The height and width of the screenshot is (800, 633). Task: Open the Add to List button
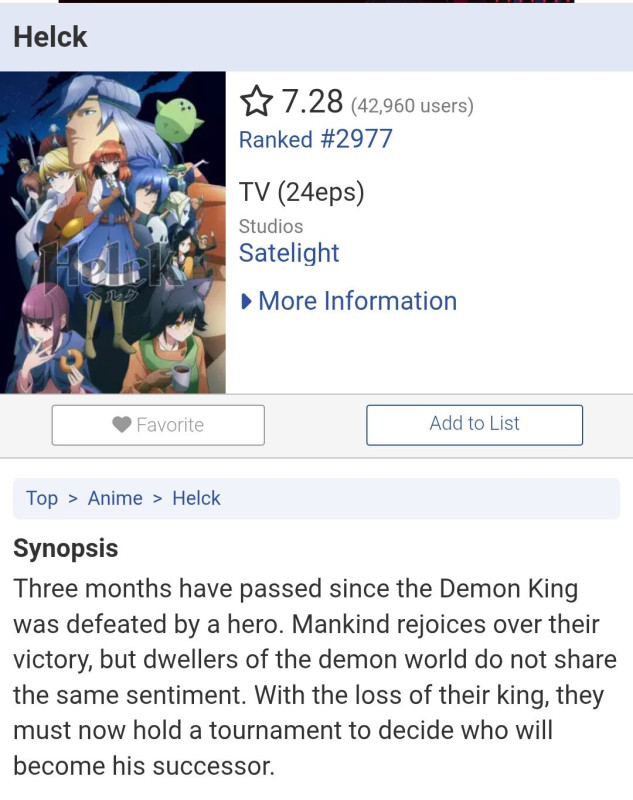pyautogui.click(x=474, y=425)
